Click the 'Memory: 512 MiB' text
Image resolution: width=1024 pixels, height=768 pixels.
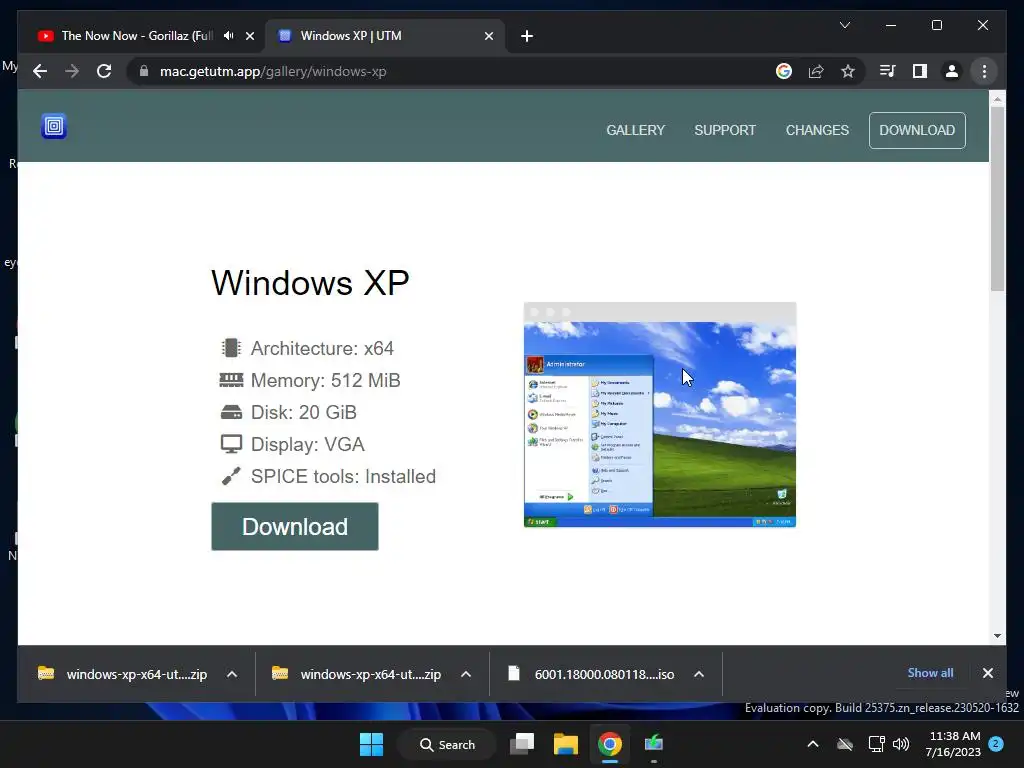click(325, 380)
